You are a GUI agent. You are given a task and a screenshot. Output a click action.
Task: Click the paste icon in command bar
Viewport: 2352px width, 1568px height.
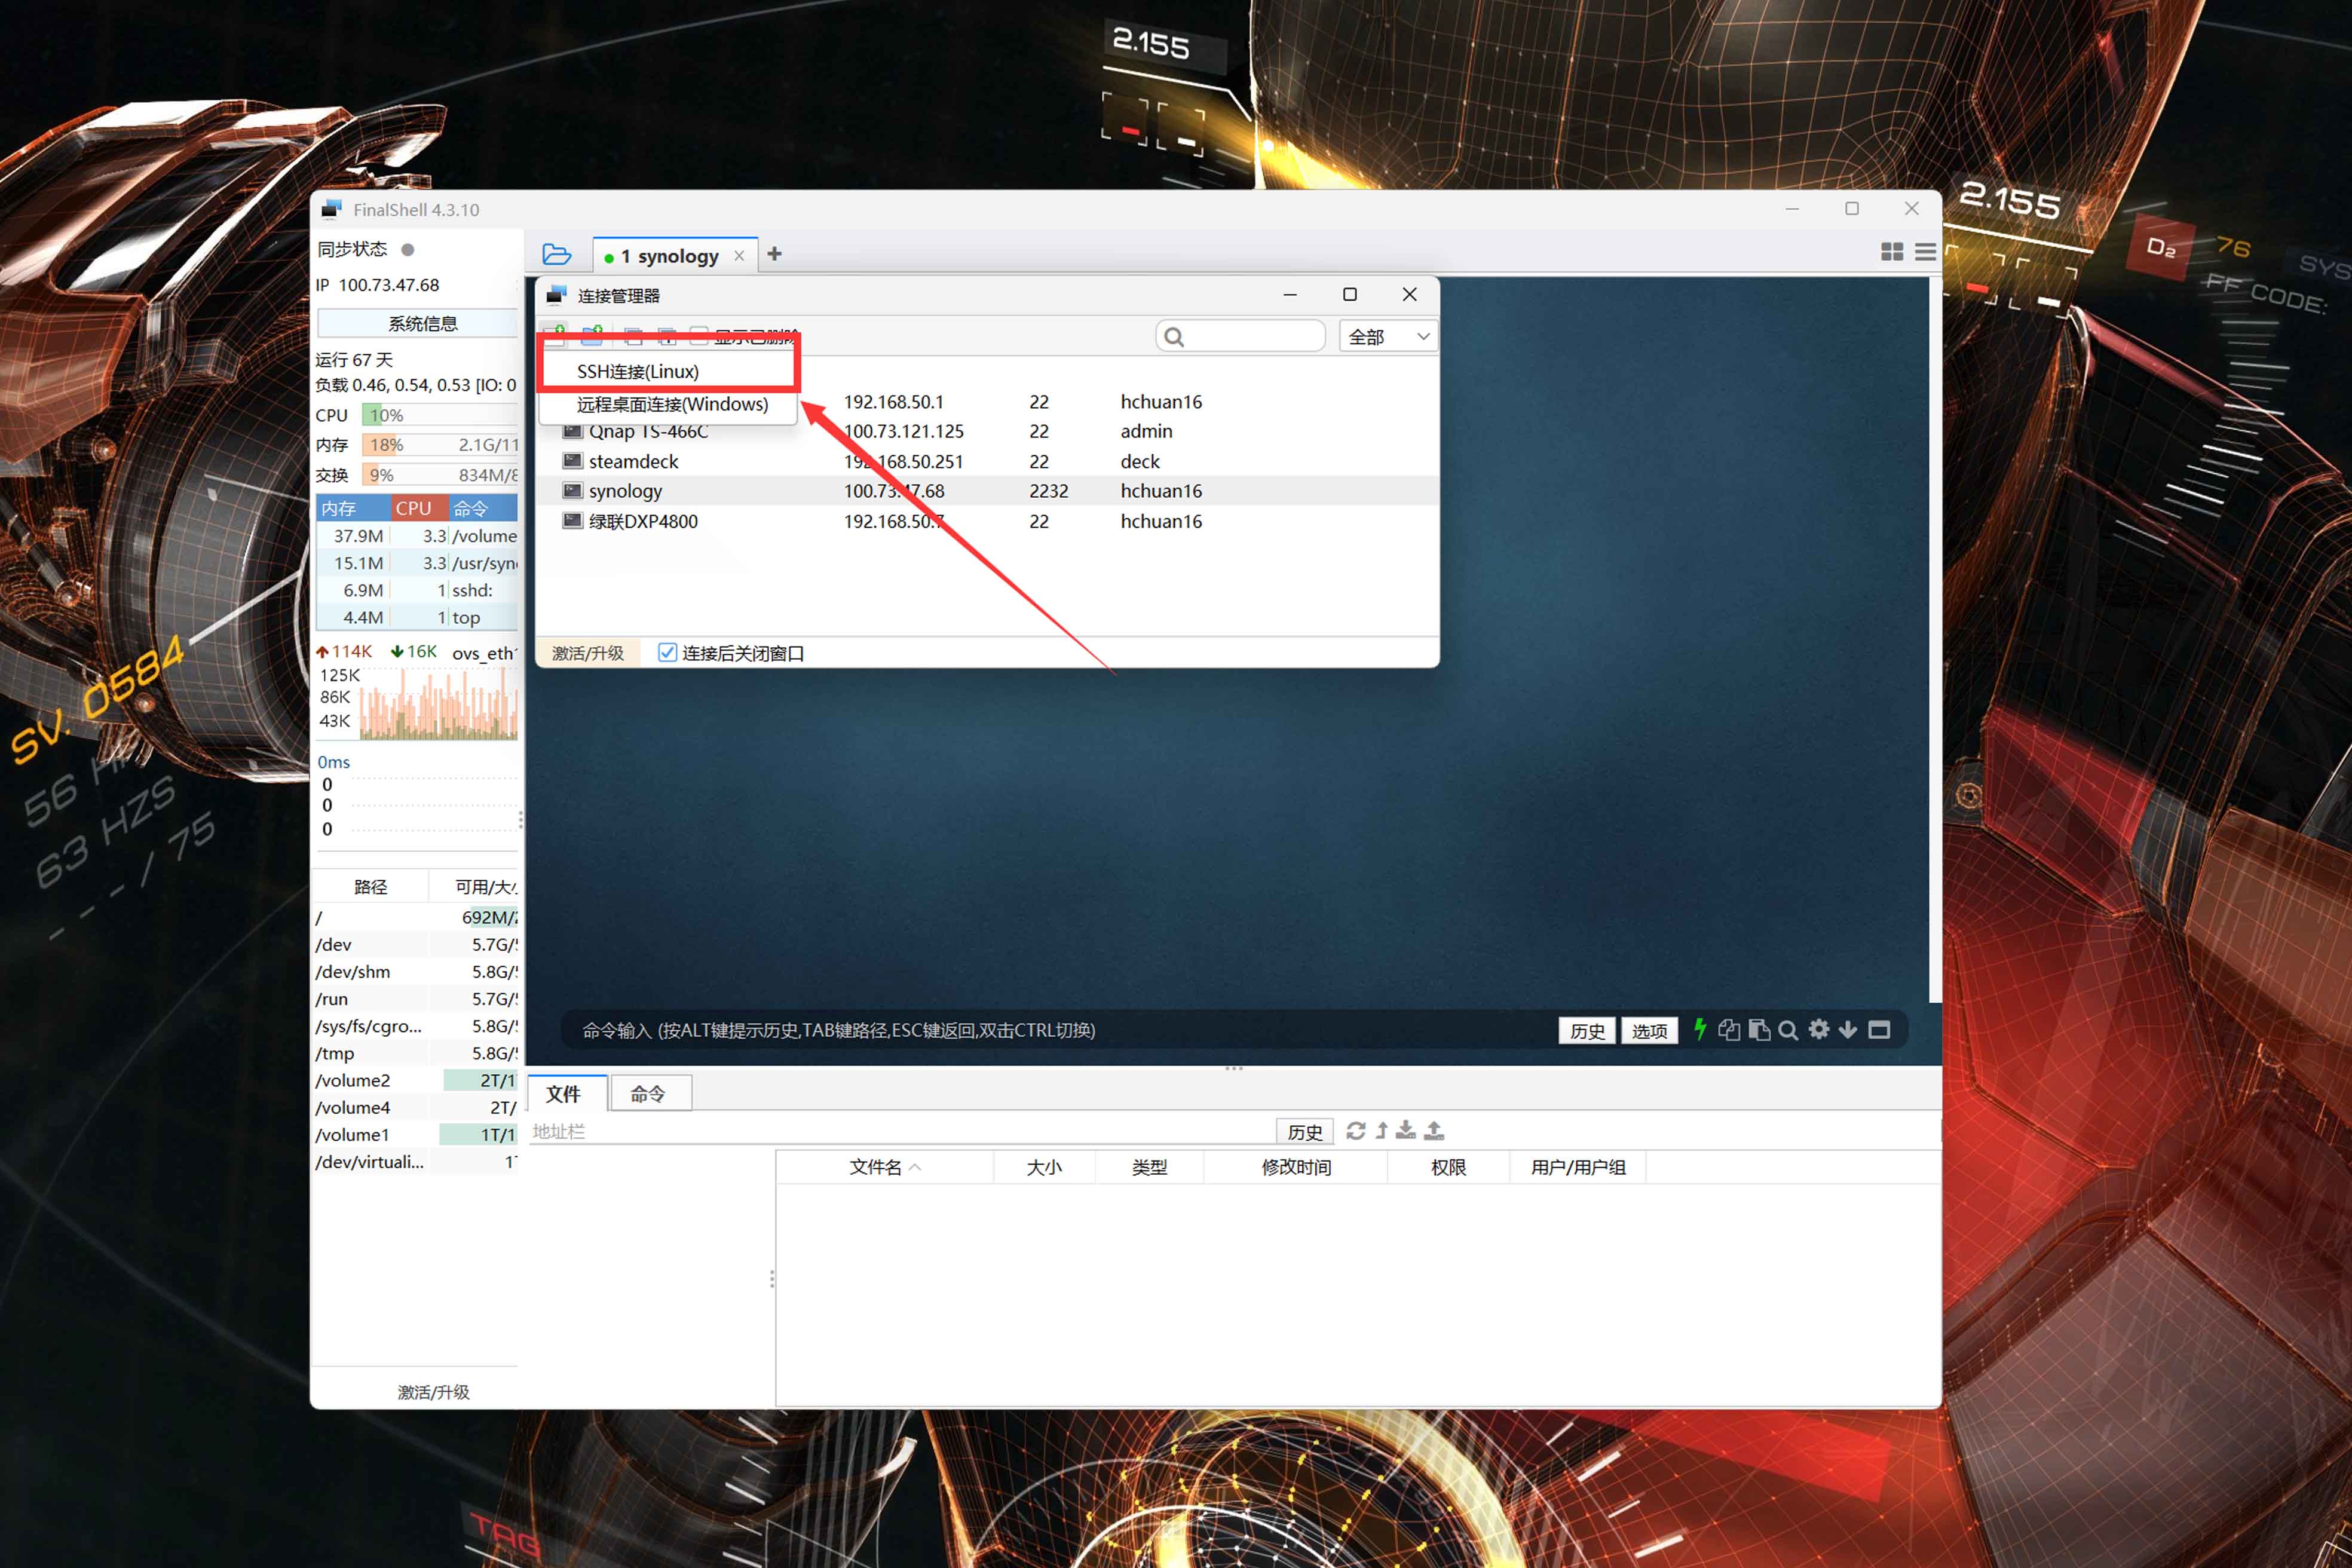[1759, 1030]
